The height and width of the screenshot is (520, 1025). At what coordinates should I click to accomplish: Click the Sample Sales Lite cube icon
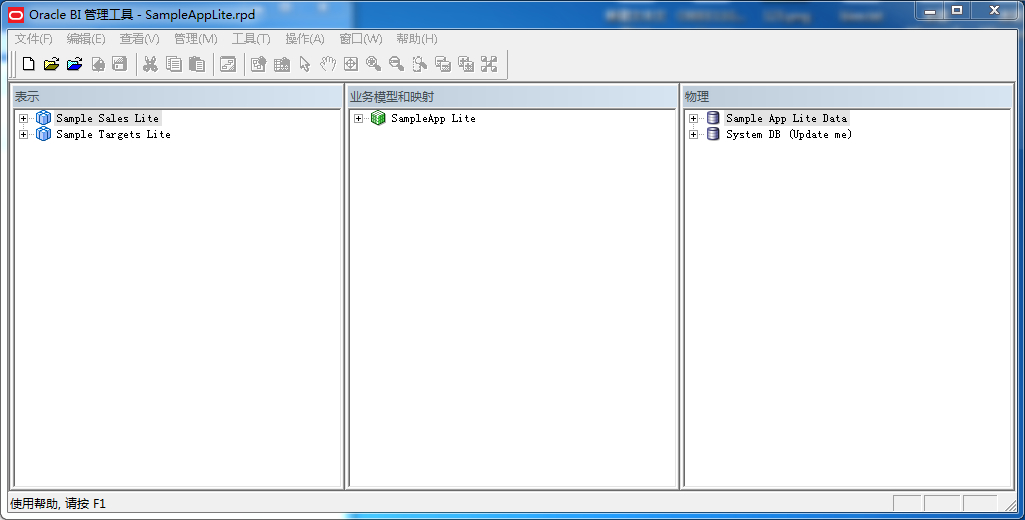[44, 118]
